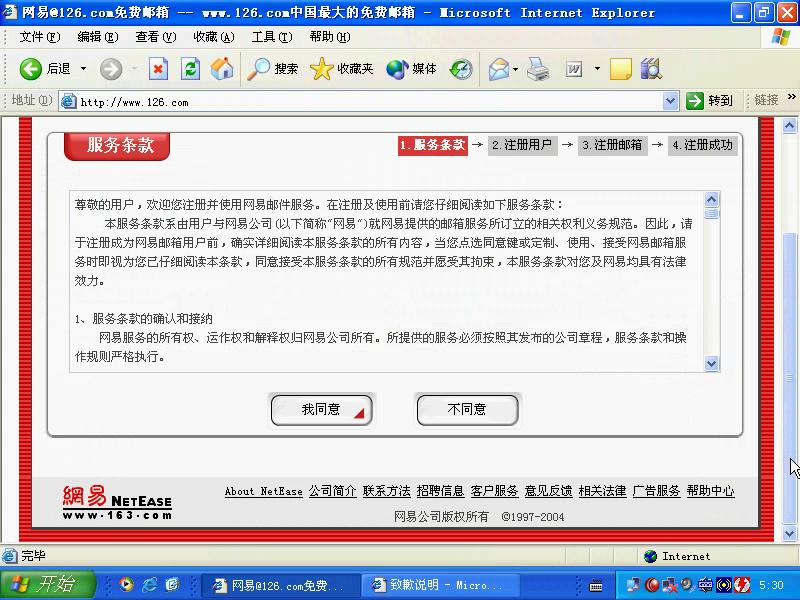Open Edit button dropdown arrow
Screen dimensions: 800x600
point(597,69)
